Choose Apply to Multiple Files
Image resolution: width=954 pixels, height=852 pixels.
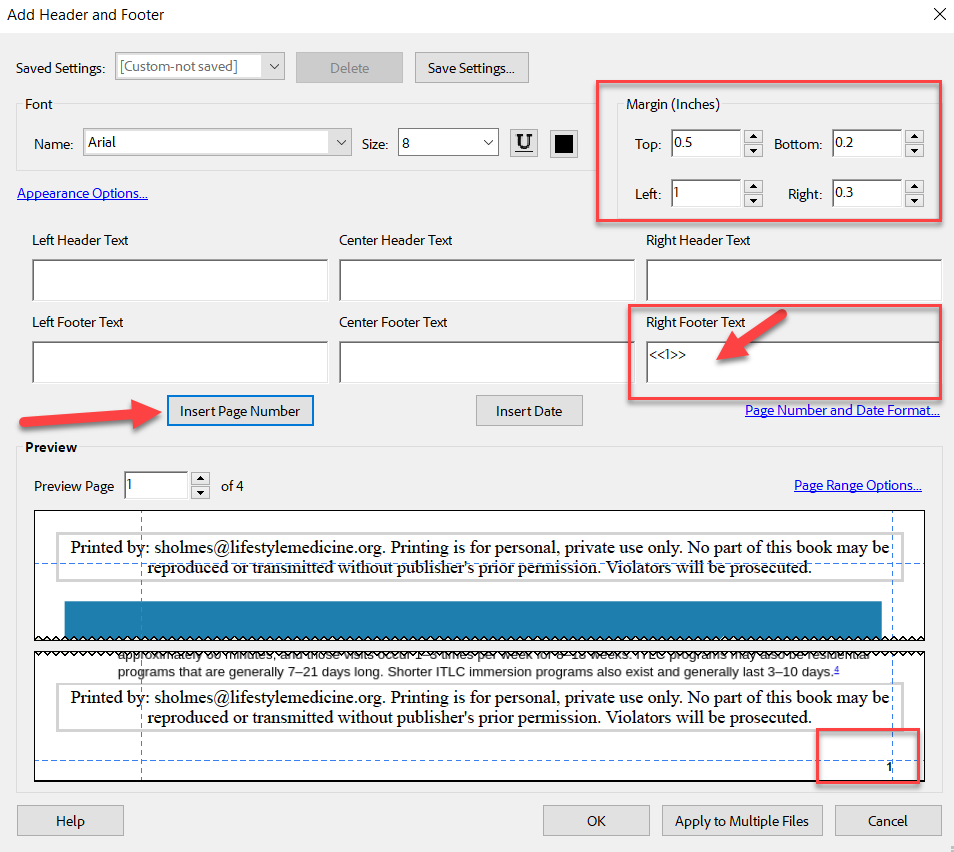[741, 821]
